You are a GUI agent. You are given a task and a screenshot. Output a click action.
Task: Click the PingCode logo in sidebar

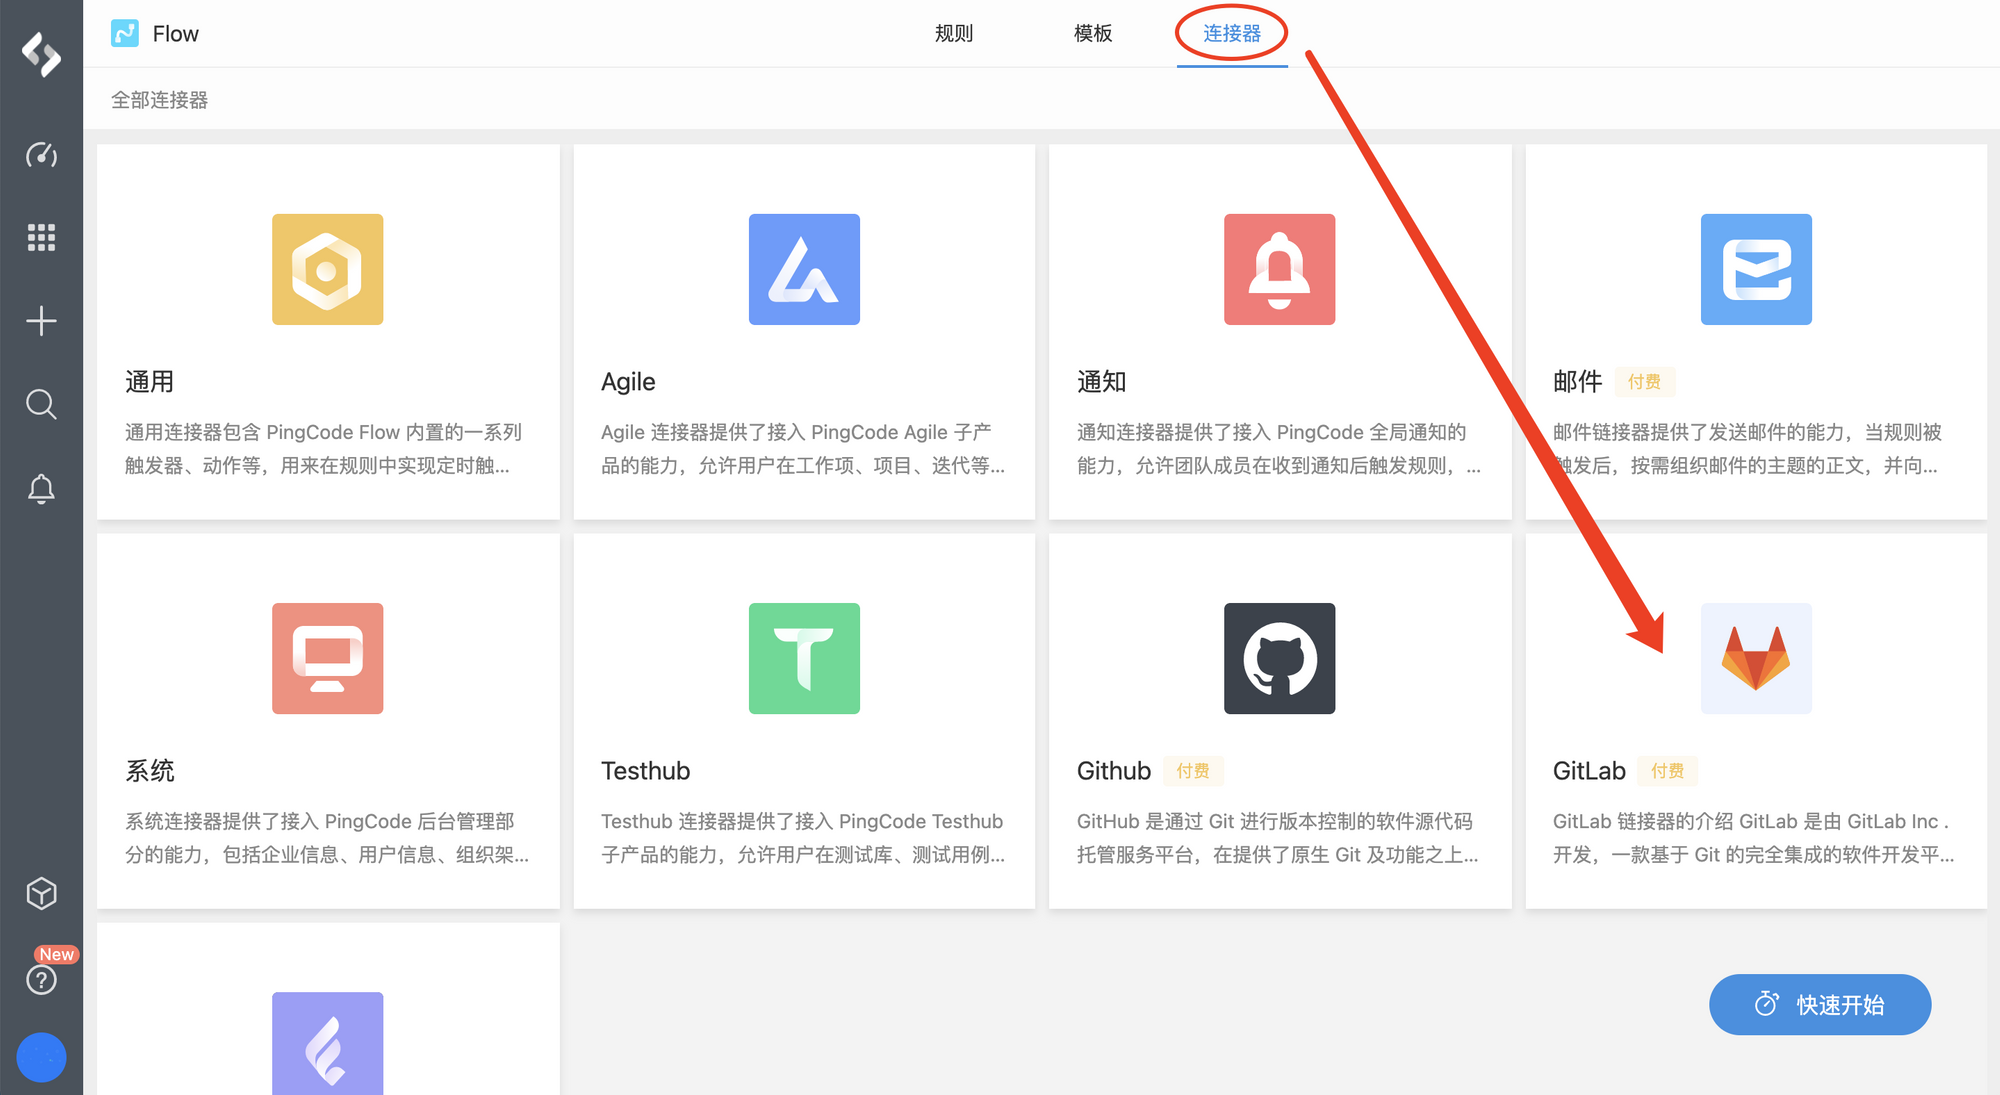(41, 54)
